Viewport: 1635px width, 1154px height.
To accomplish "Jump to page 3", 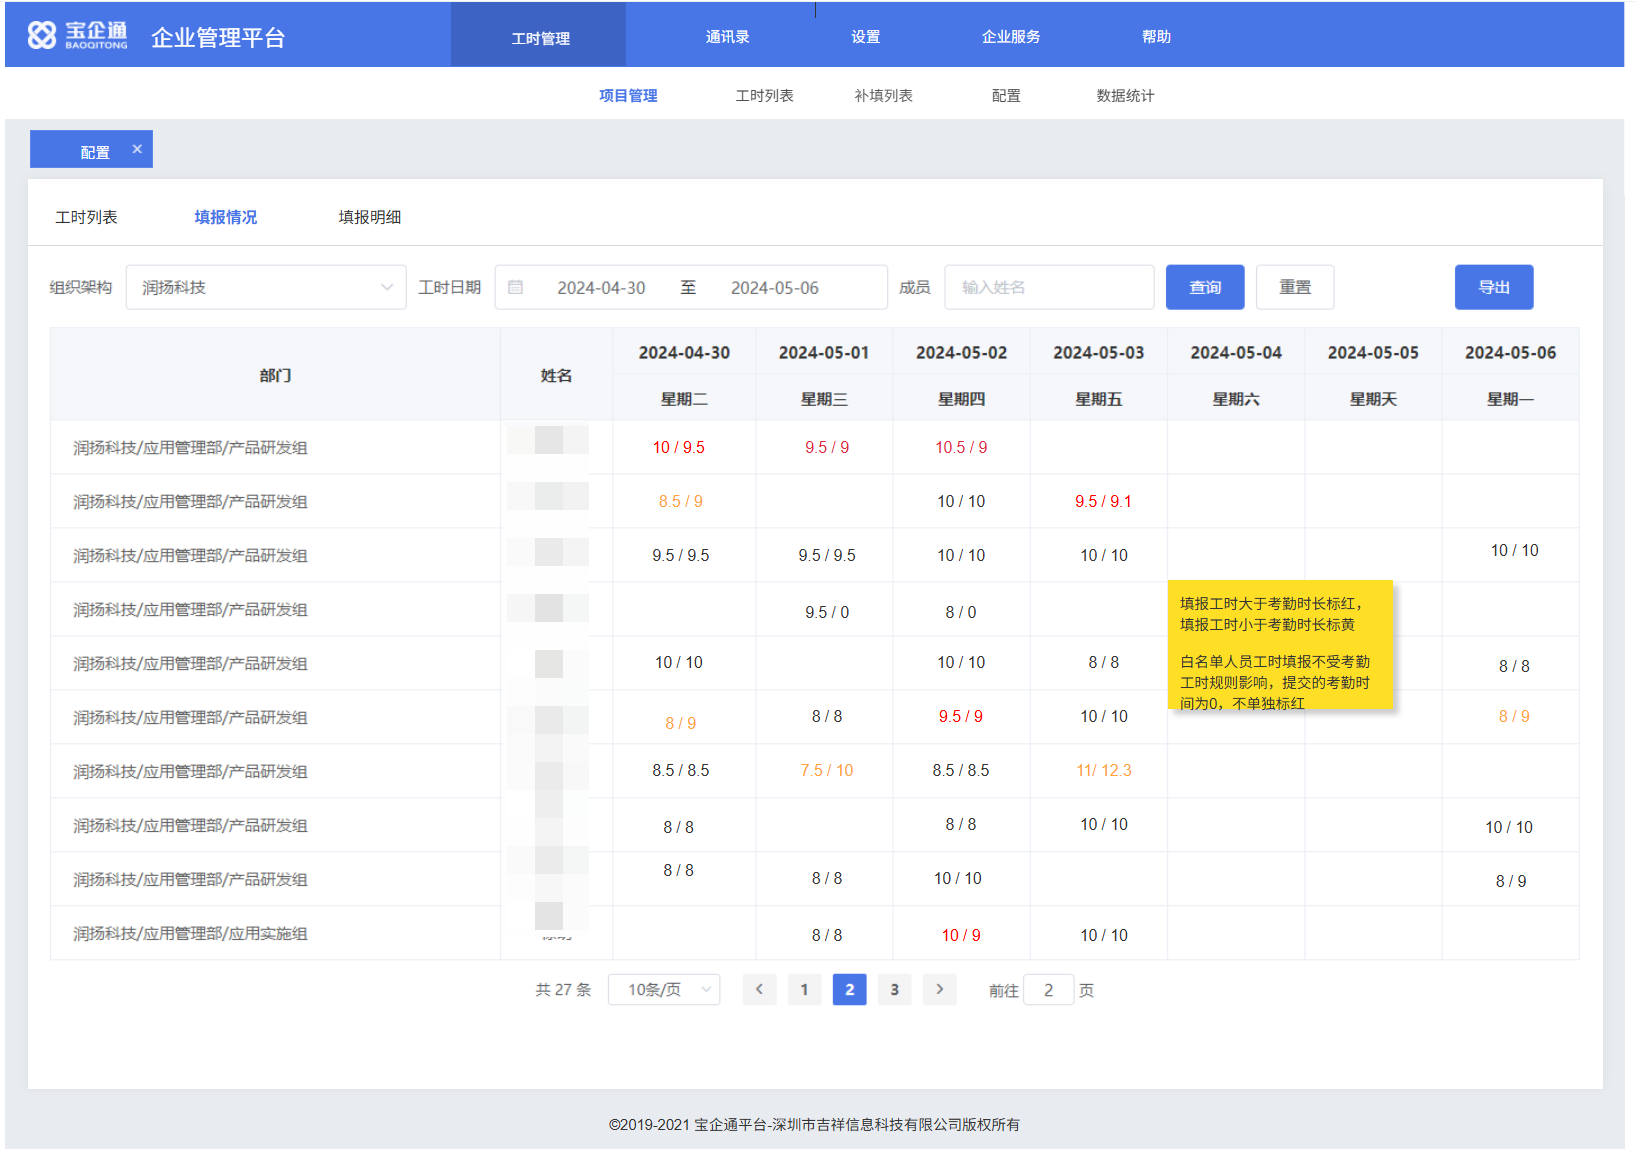I will click(894, 990).
